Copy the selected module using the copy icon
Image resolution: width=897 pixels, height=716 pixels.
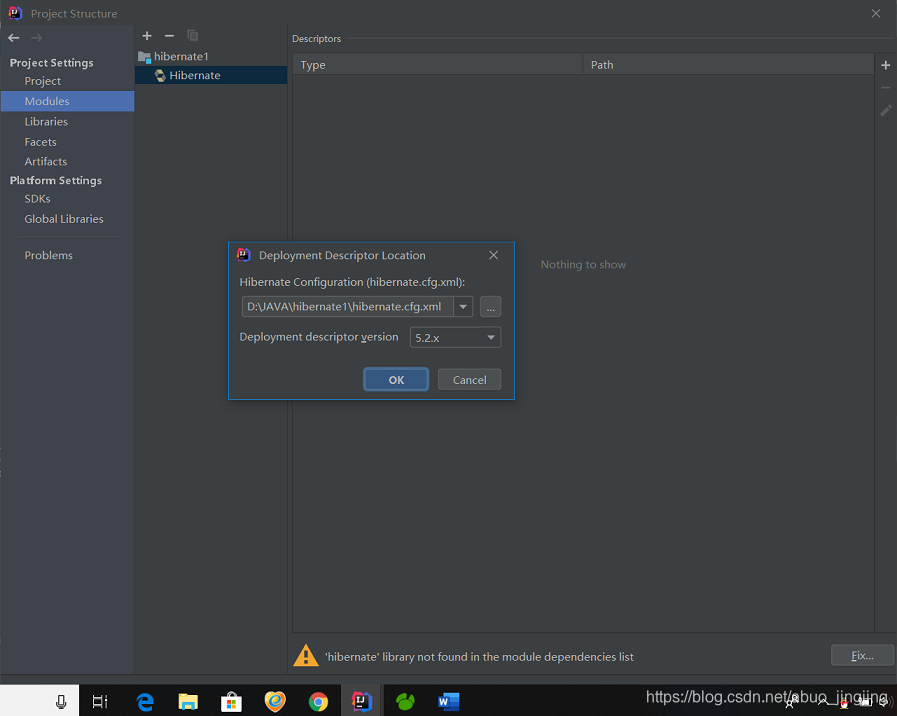[193, 35]
